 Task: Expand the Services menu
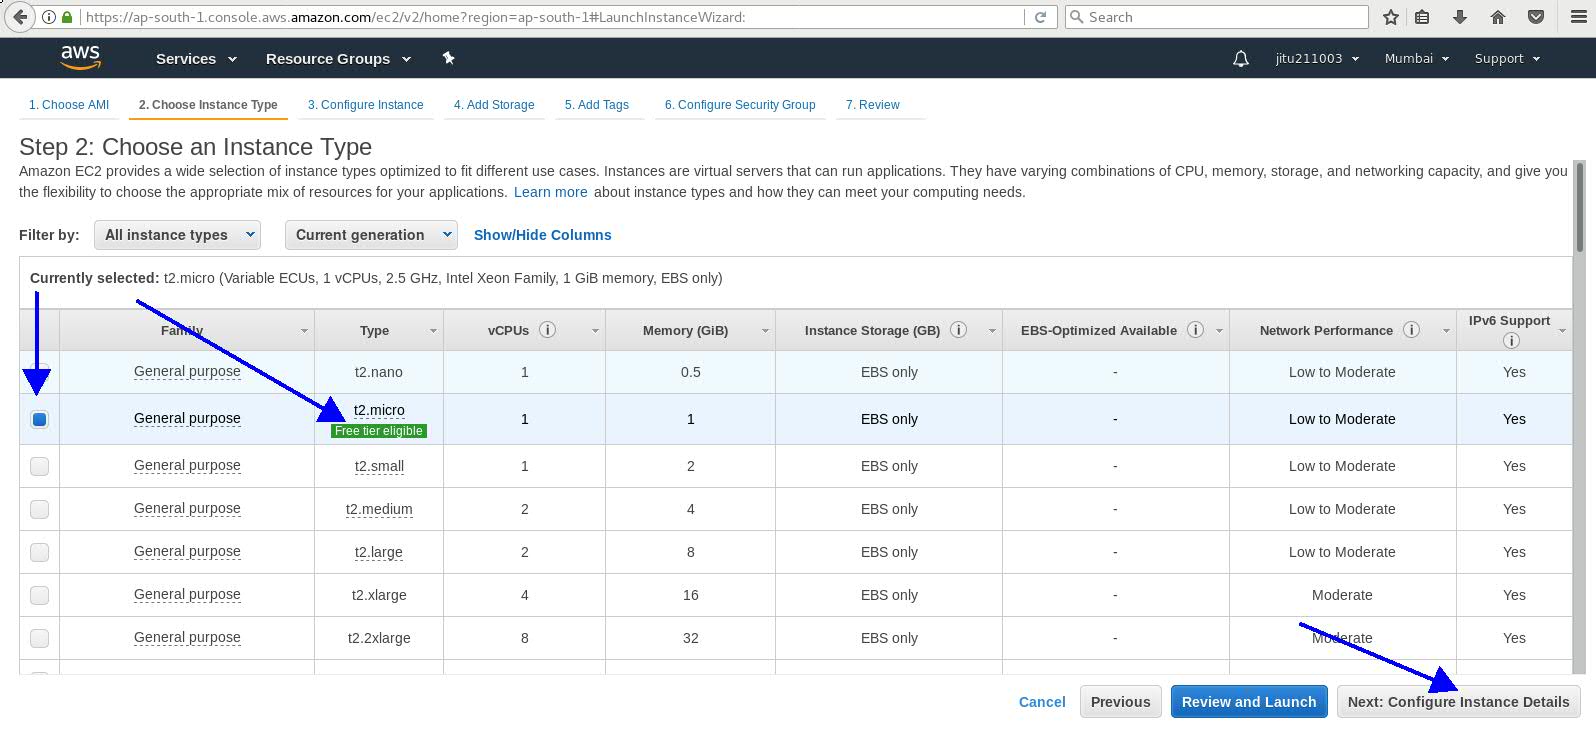click(x=196, y=59)
